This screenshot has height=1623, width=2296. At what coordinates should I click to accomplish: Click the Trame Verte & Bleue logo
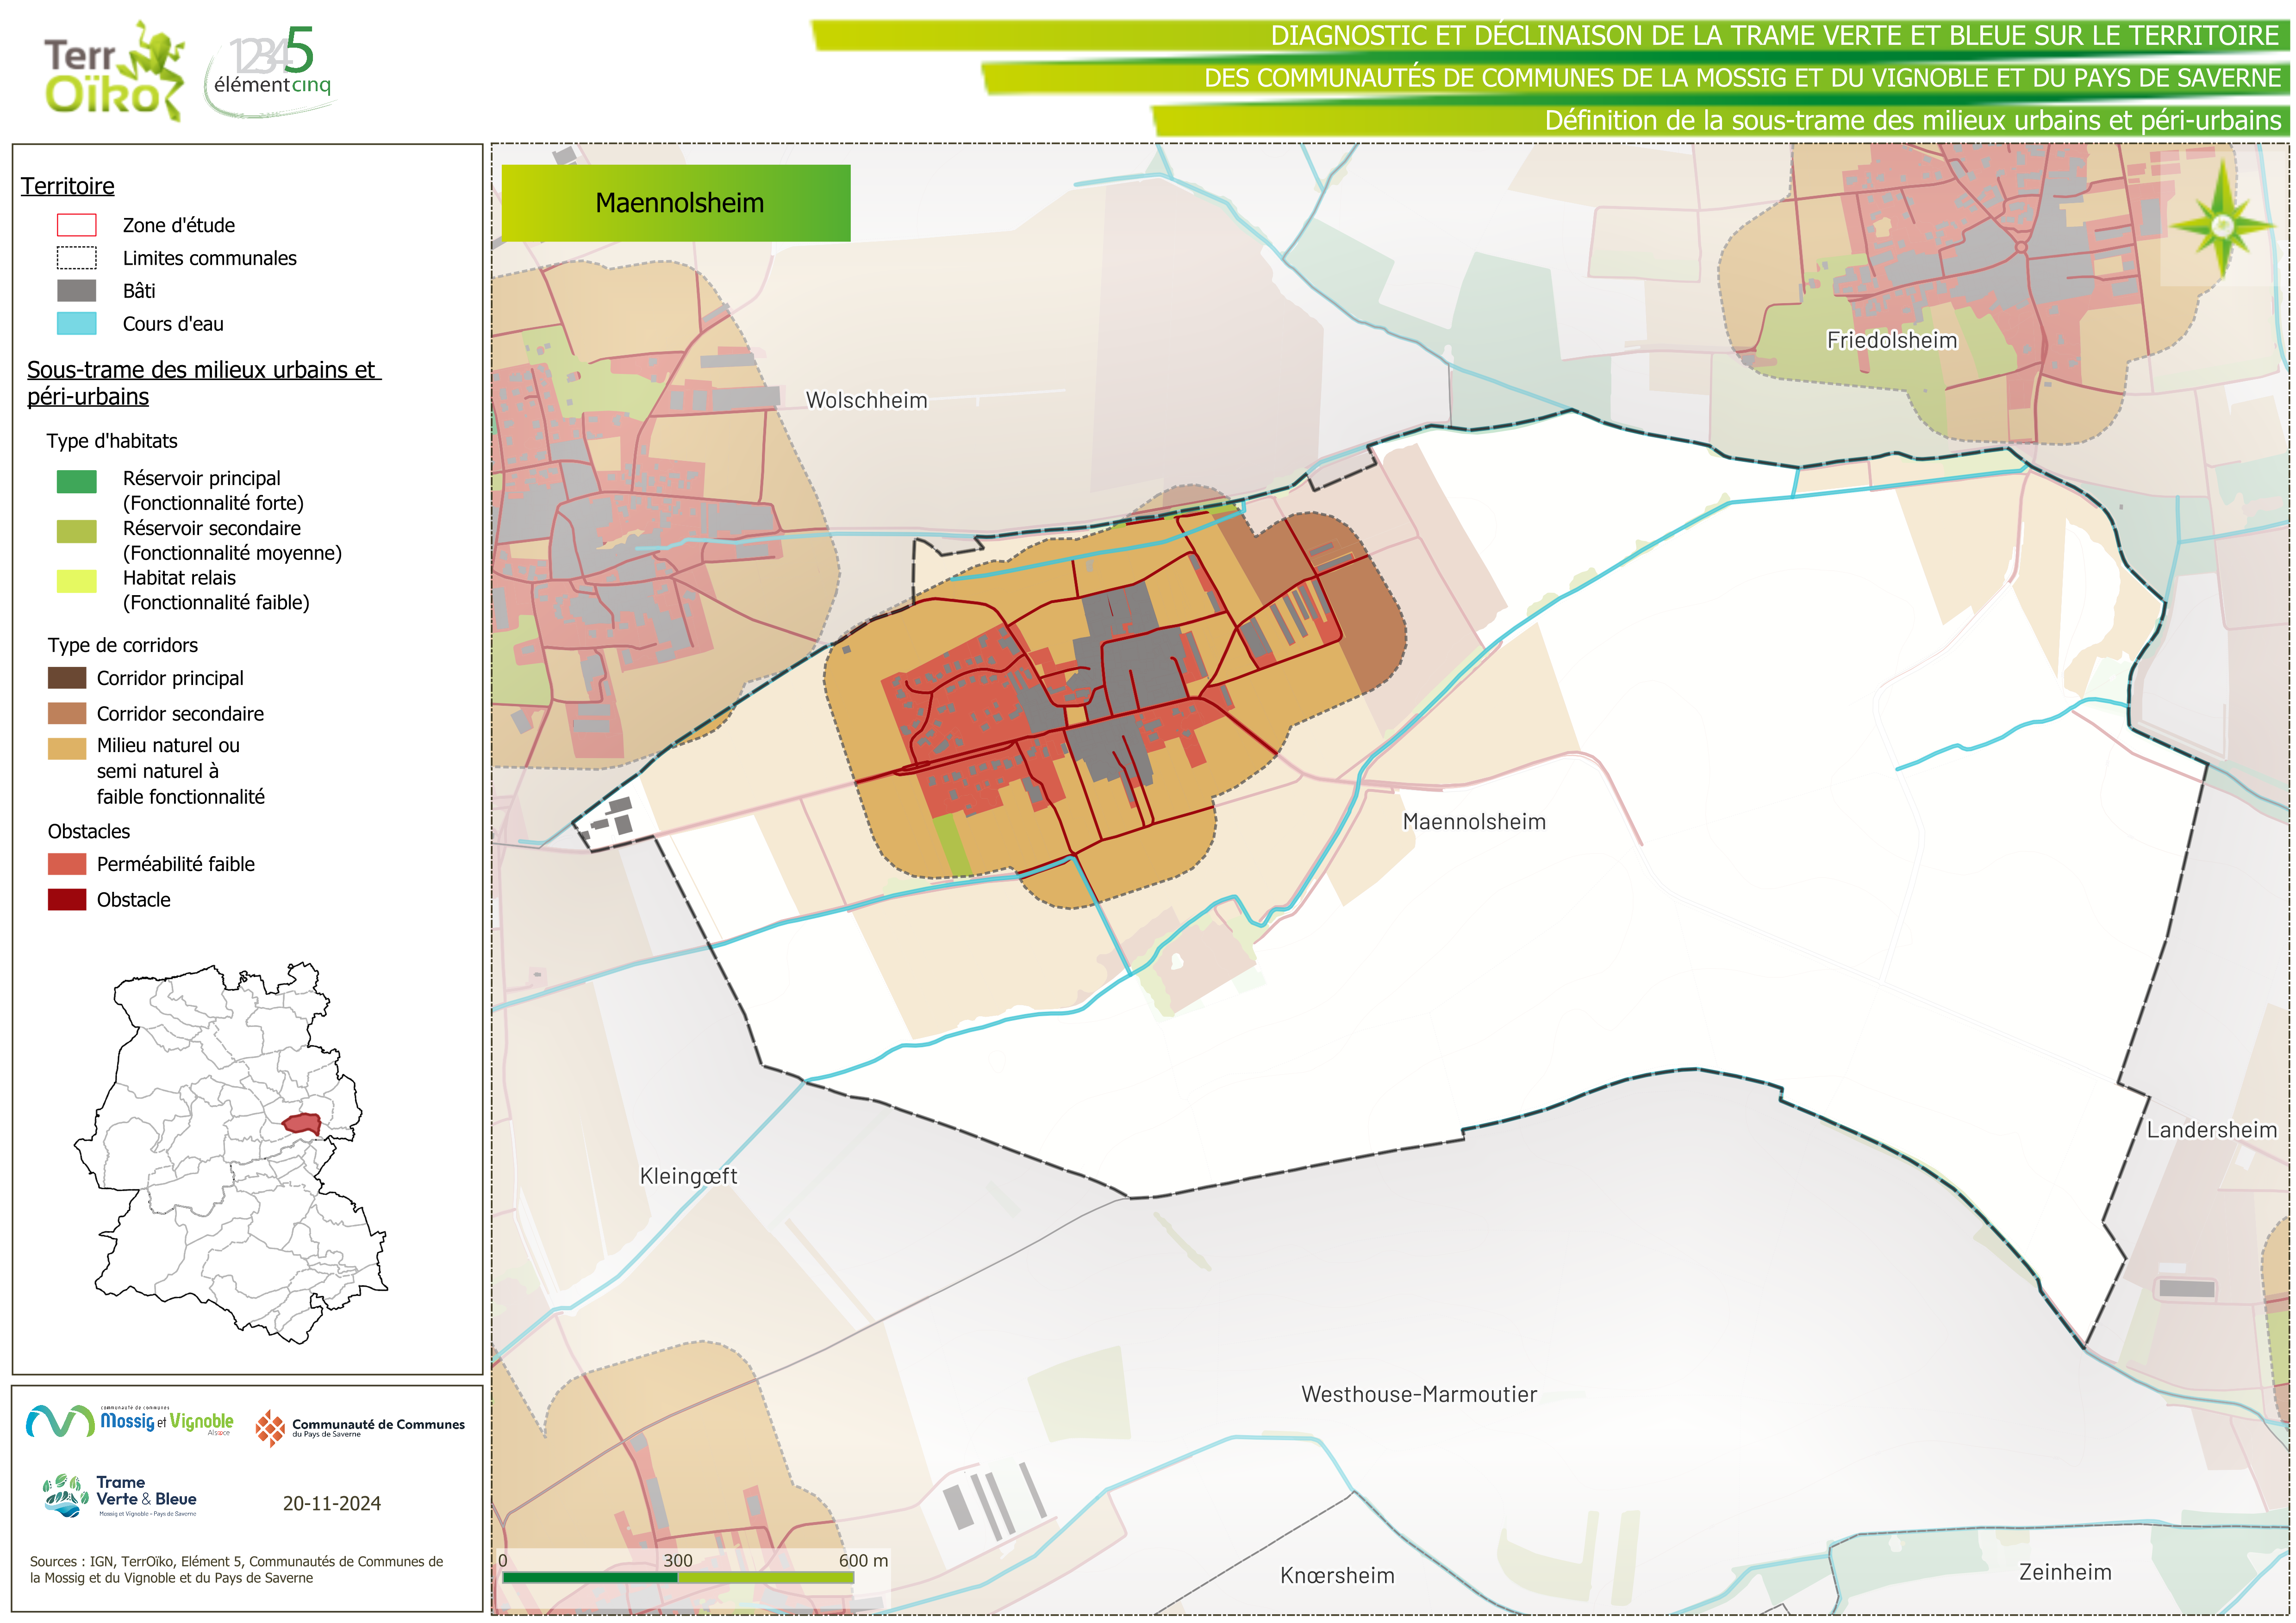click(x=121, y=1496)
